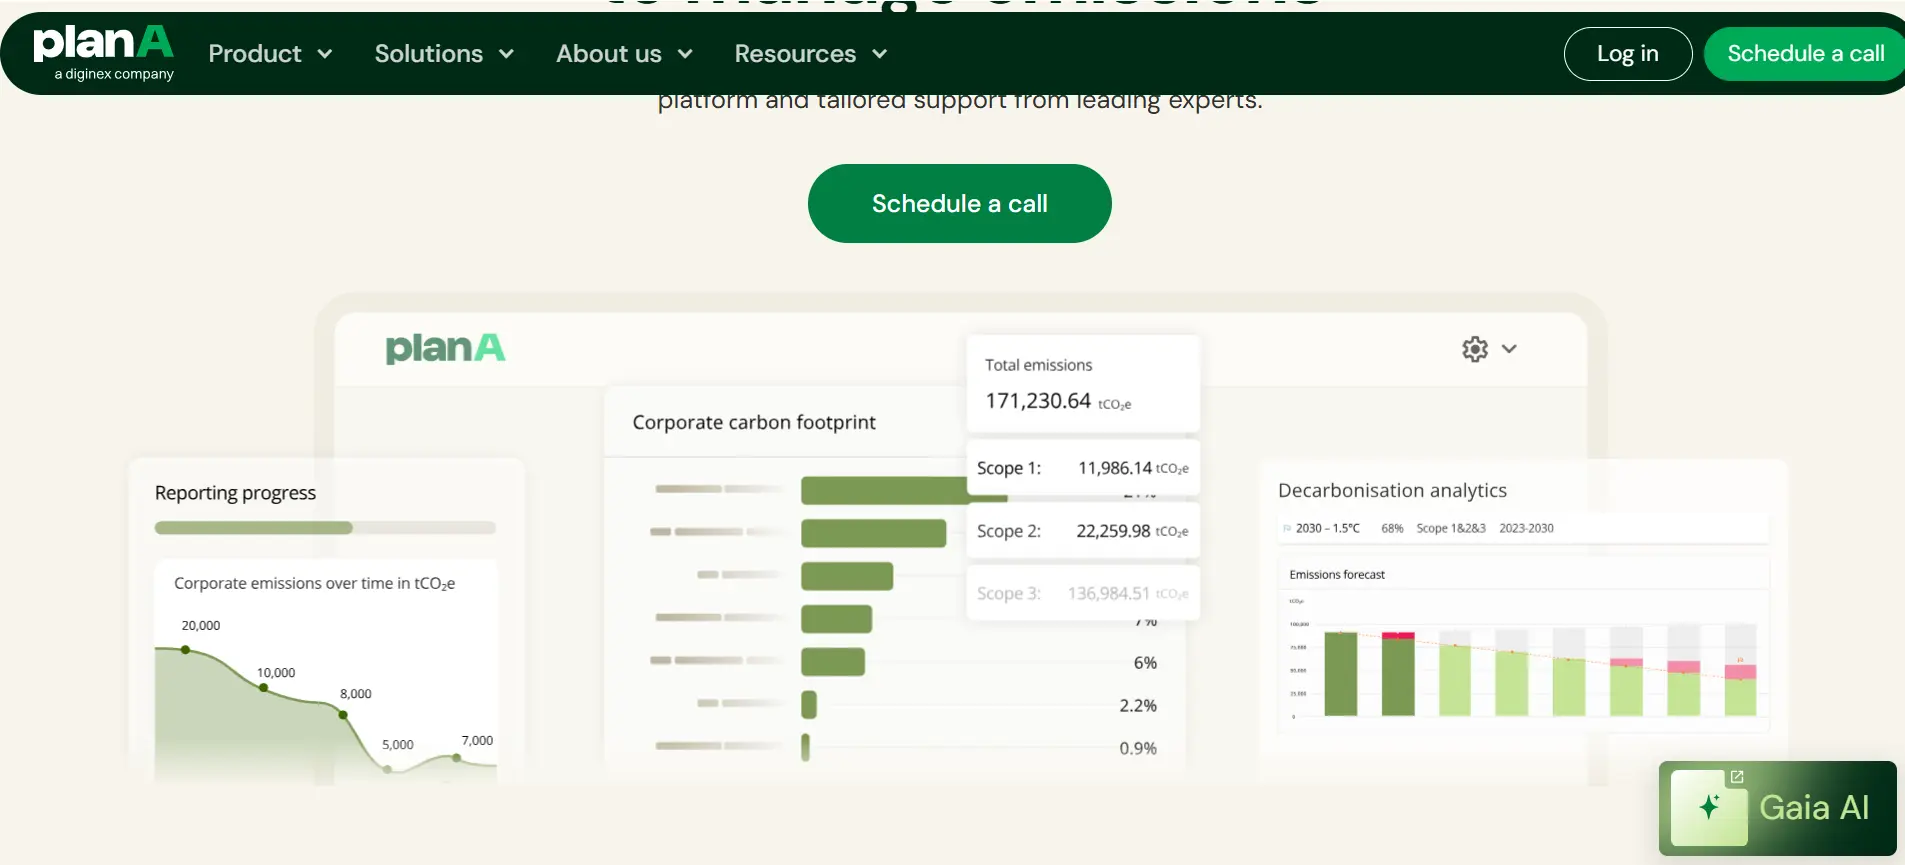The image size is (1905, 865).
Task: Open the settings gear in the dashboard preview
Action: [x=1475, y=349]
